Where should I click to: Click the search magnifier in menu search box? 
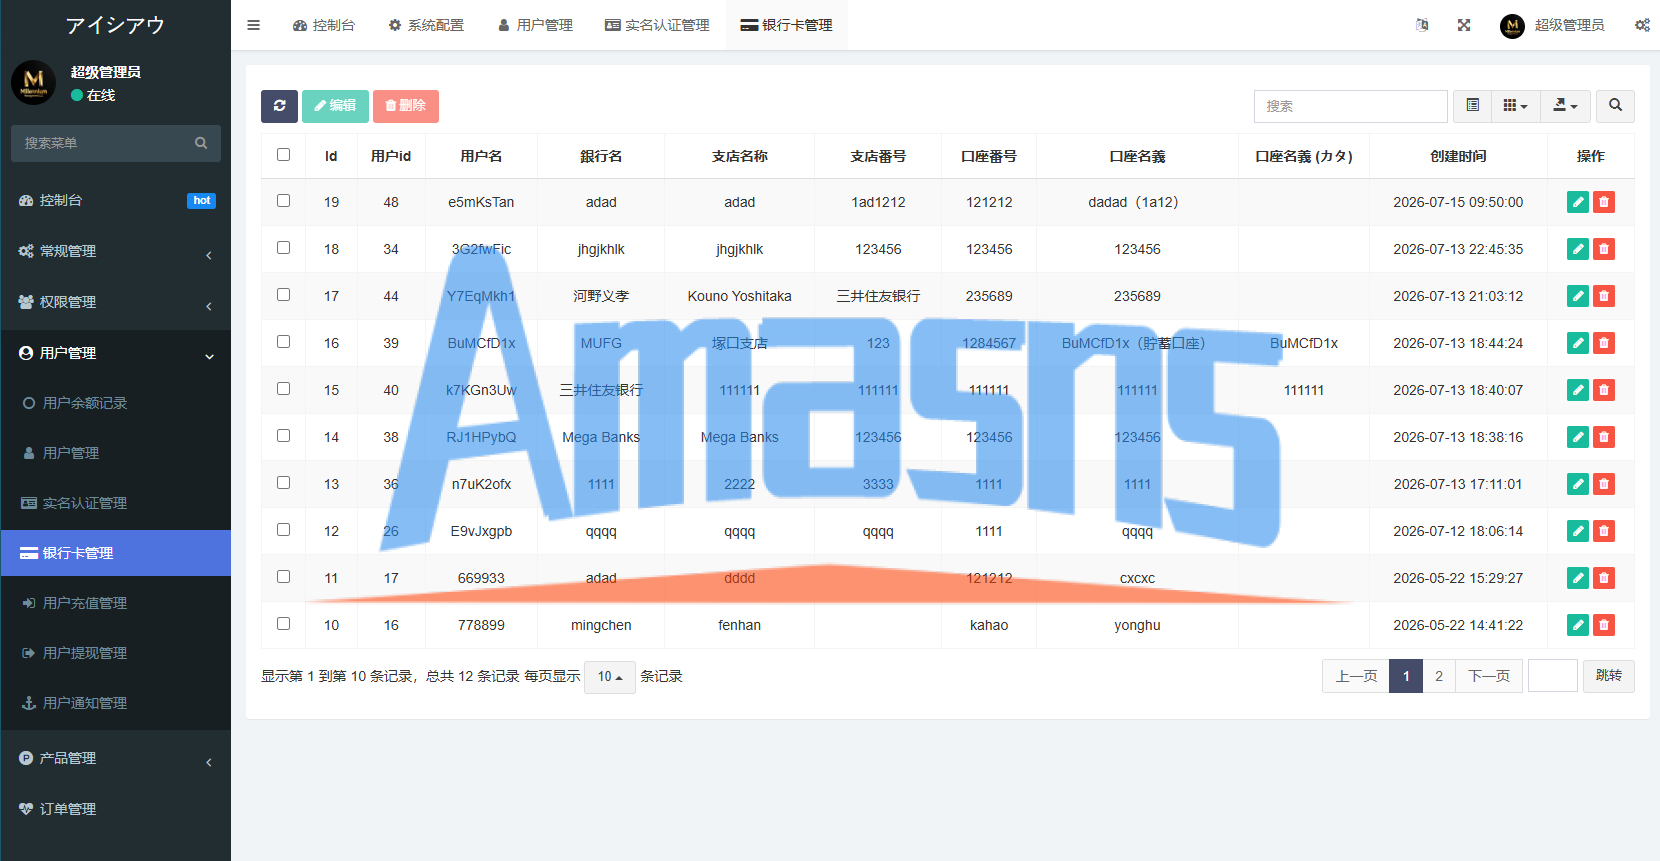pos(201,143)
